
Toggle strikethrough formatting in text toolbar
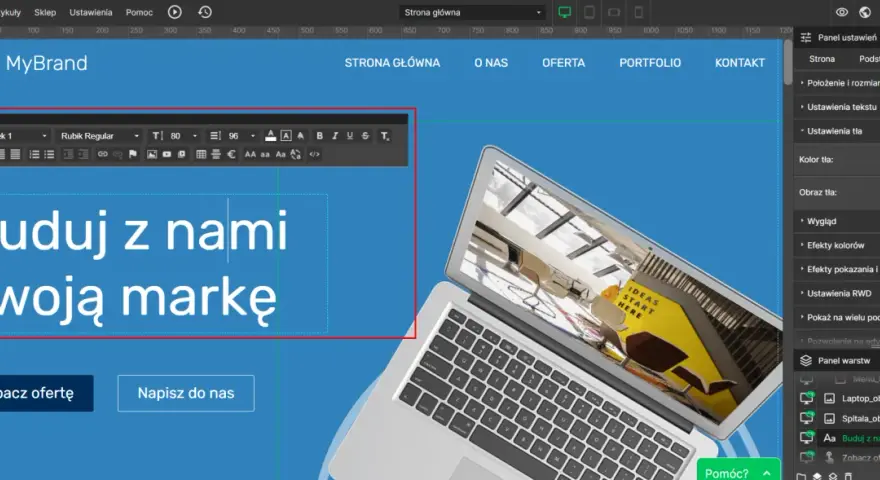pyautogui.click(x=365, y=136)
